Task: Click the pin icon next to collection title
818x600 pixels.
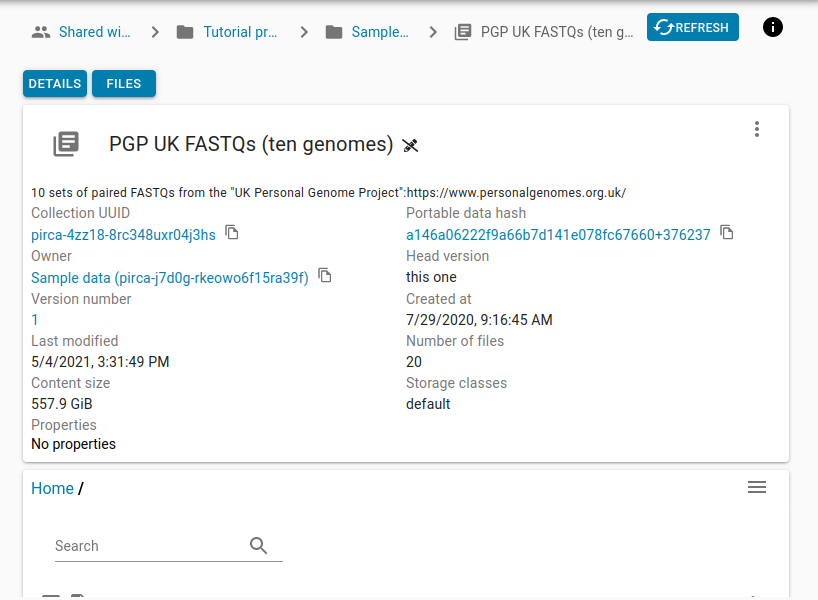Action: [410, 146]
